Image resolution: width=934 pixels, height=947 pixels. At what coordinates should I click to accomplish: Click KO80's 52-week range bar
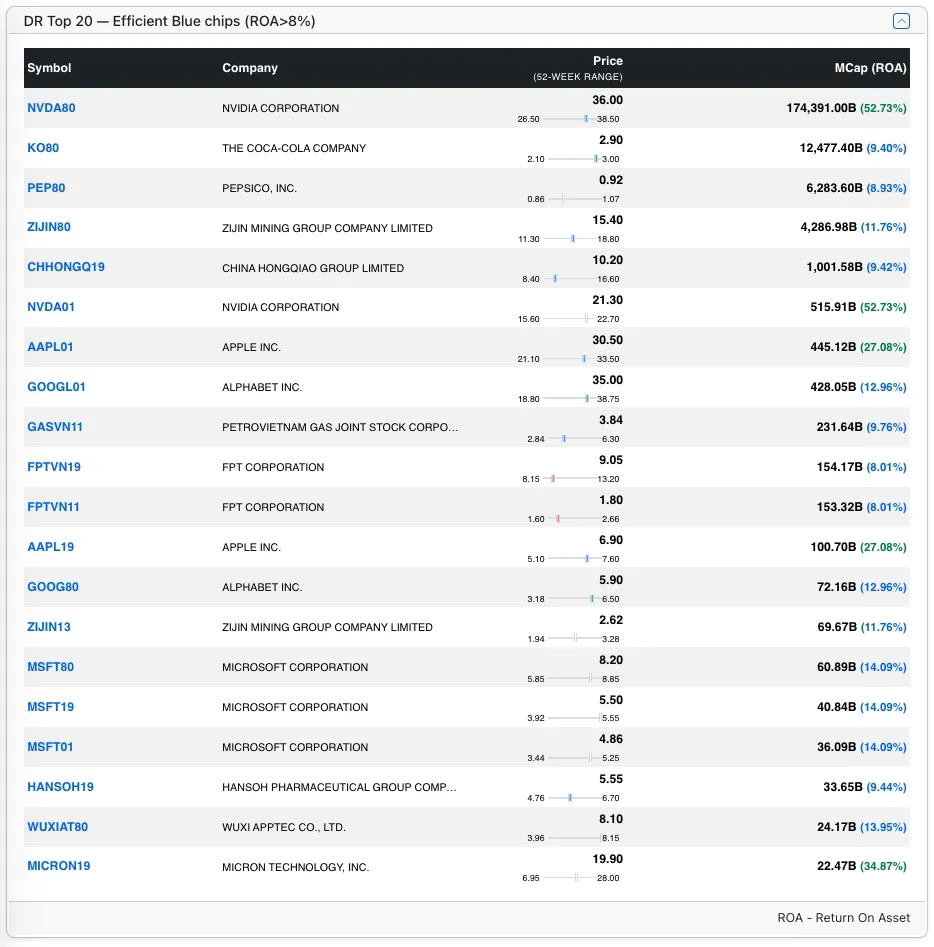(573, 159)
